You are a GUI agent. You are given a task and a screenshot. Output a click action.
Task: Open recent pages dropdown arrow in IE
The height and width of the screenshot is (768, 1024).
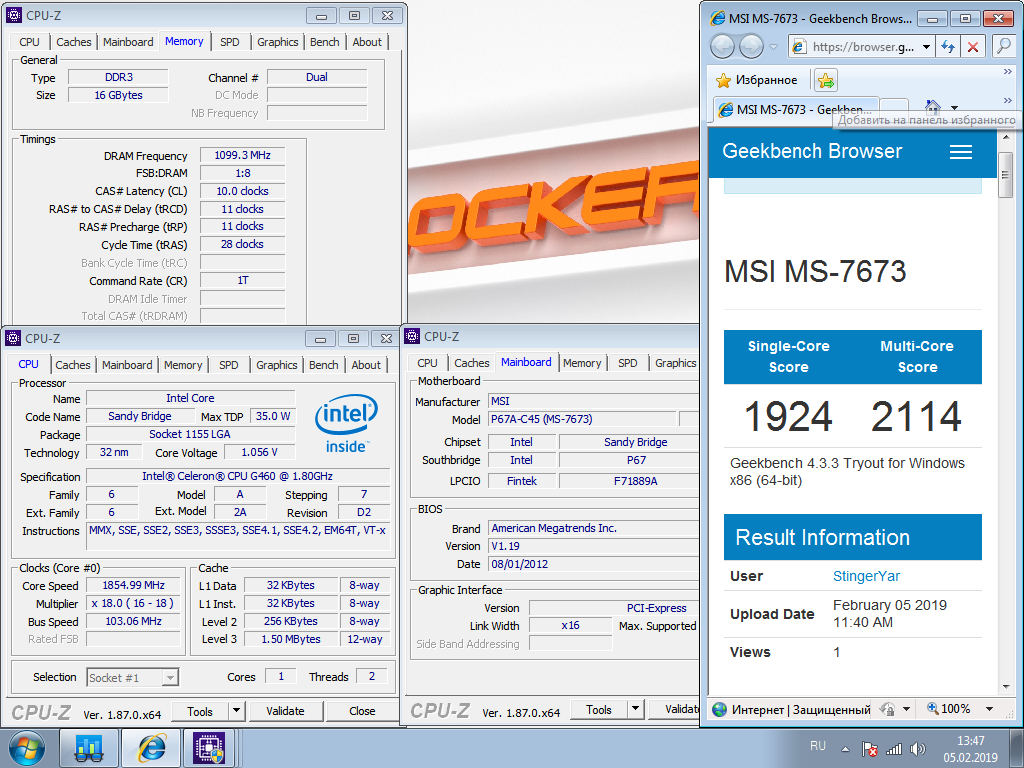click(773, 47)
